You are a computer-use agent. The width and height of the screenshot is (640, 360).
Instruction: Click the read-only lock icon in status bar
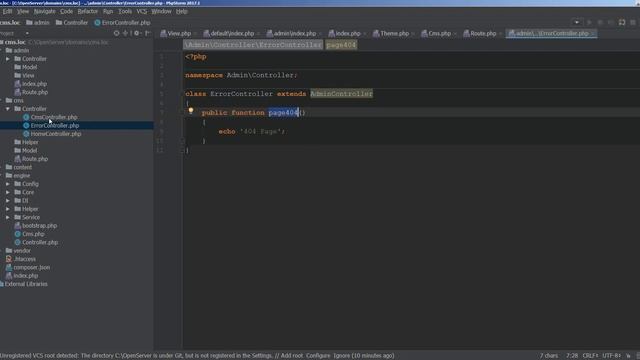[629, 356]
